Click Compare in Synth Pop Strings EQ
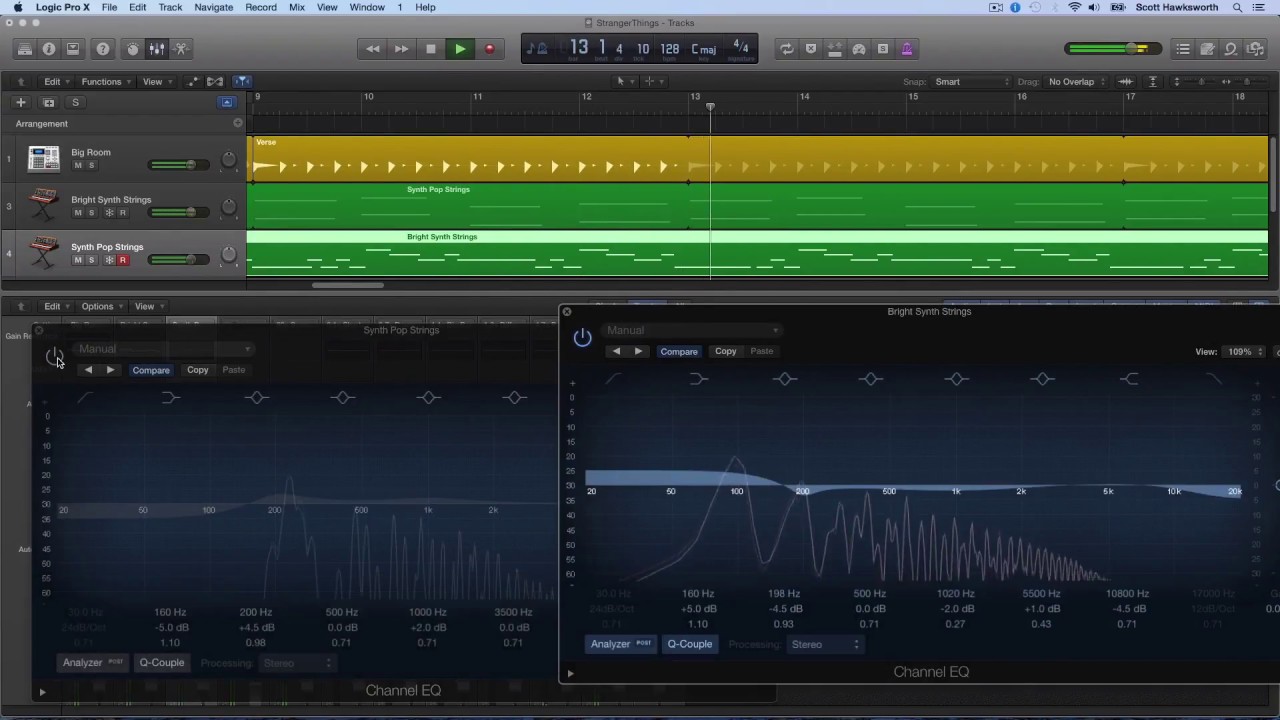Image resolution: width=1280 pixels, height=720 pixels. tap(151, 370)
